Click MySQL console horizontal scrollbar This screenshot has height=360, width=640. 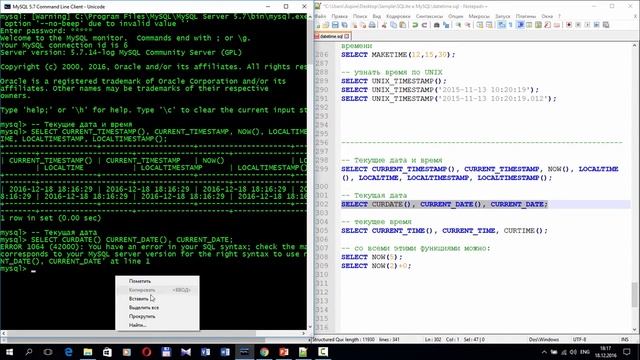[x=153, y=333]
